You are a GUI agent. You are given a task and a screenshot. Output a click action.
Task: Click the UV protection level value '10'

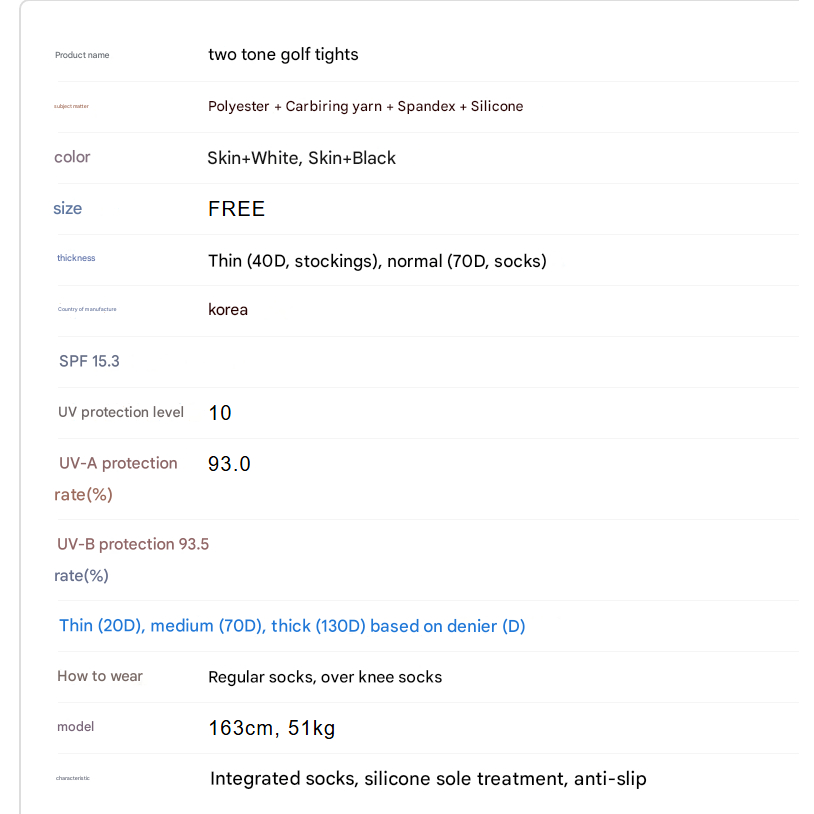click(x=220, y=412)
